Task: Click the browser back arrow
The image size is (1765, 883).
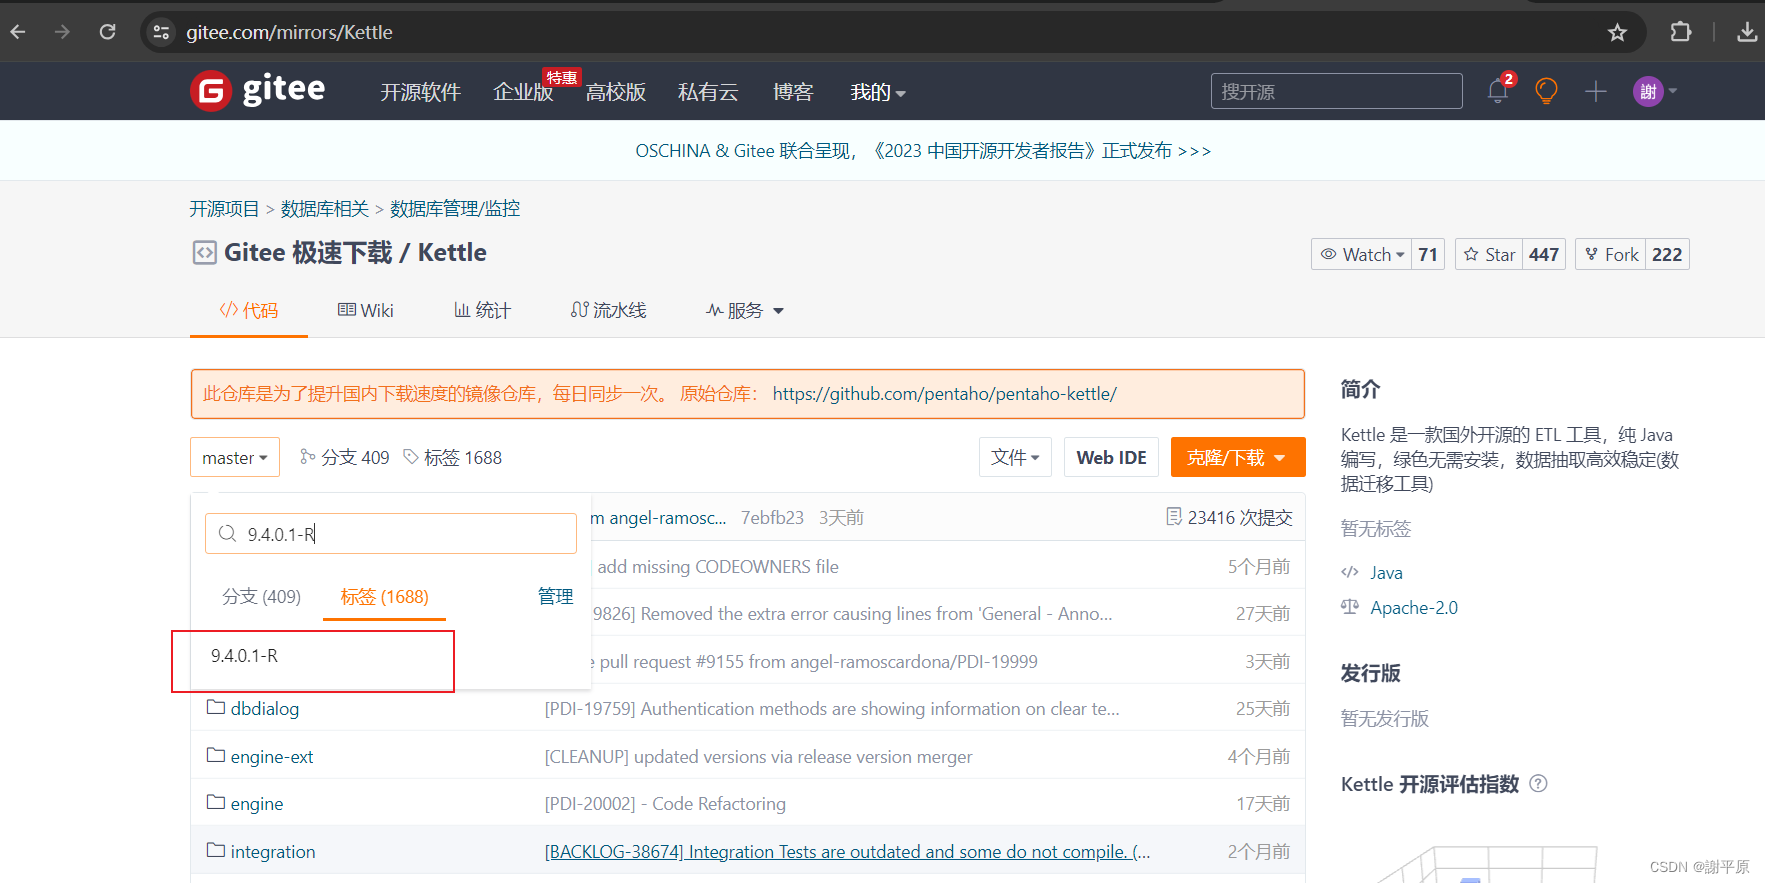Action: [18, 32]
